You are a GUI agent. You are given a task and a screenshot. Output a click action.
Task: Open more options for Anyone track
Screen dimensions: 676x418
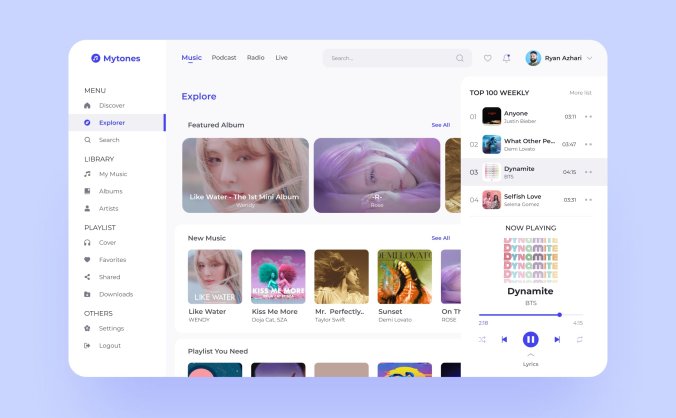coord(588,117)
